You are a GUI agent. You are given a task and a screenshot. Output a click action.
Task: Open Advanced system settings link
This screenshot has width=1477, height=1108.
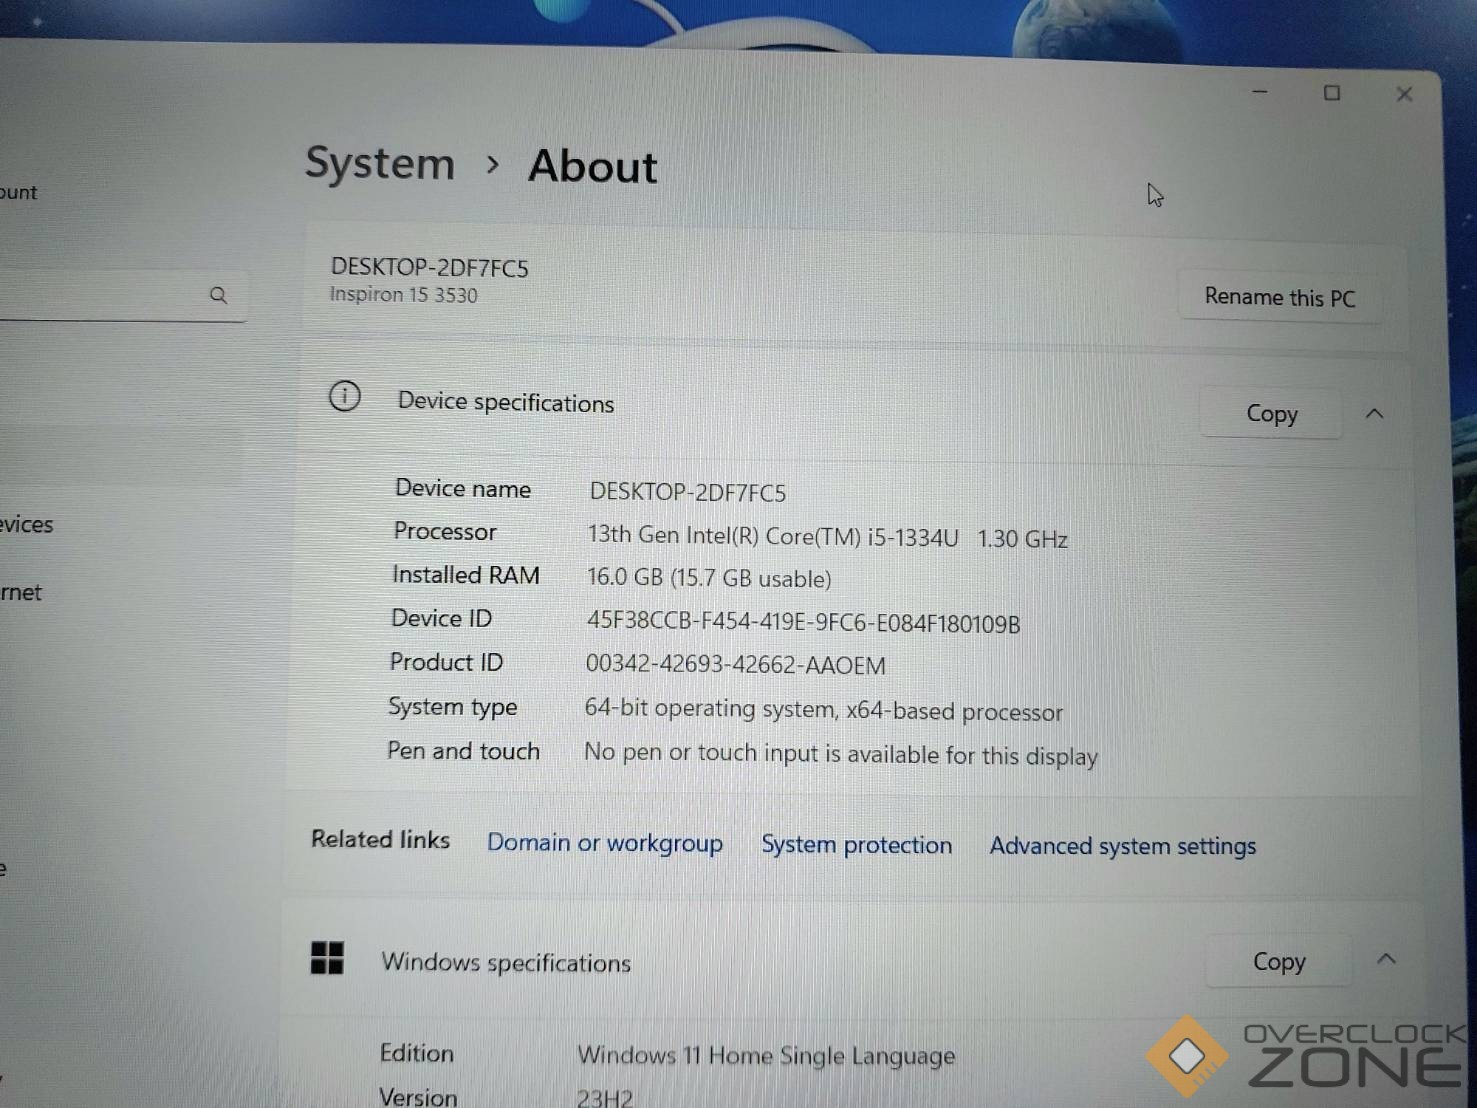click(x=1123, y=846)
